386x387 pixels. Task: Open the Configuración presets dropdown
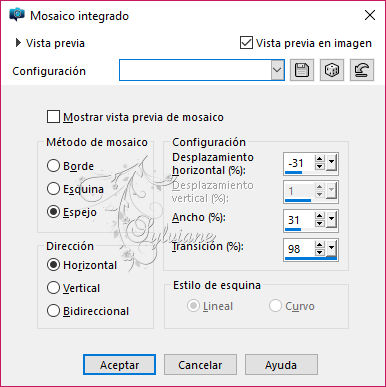277,70
